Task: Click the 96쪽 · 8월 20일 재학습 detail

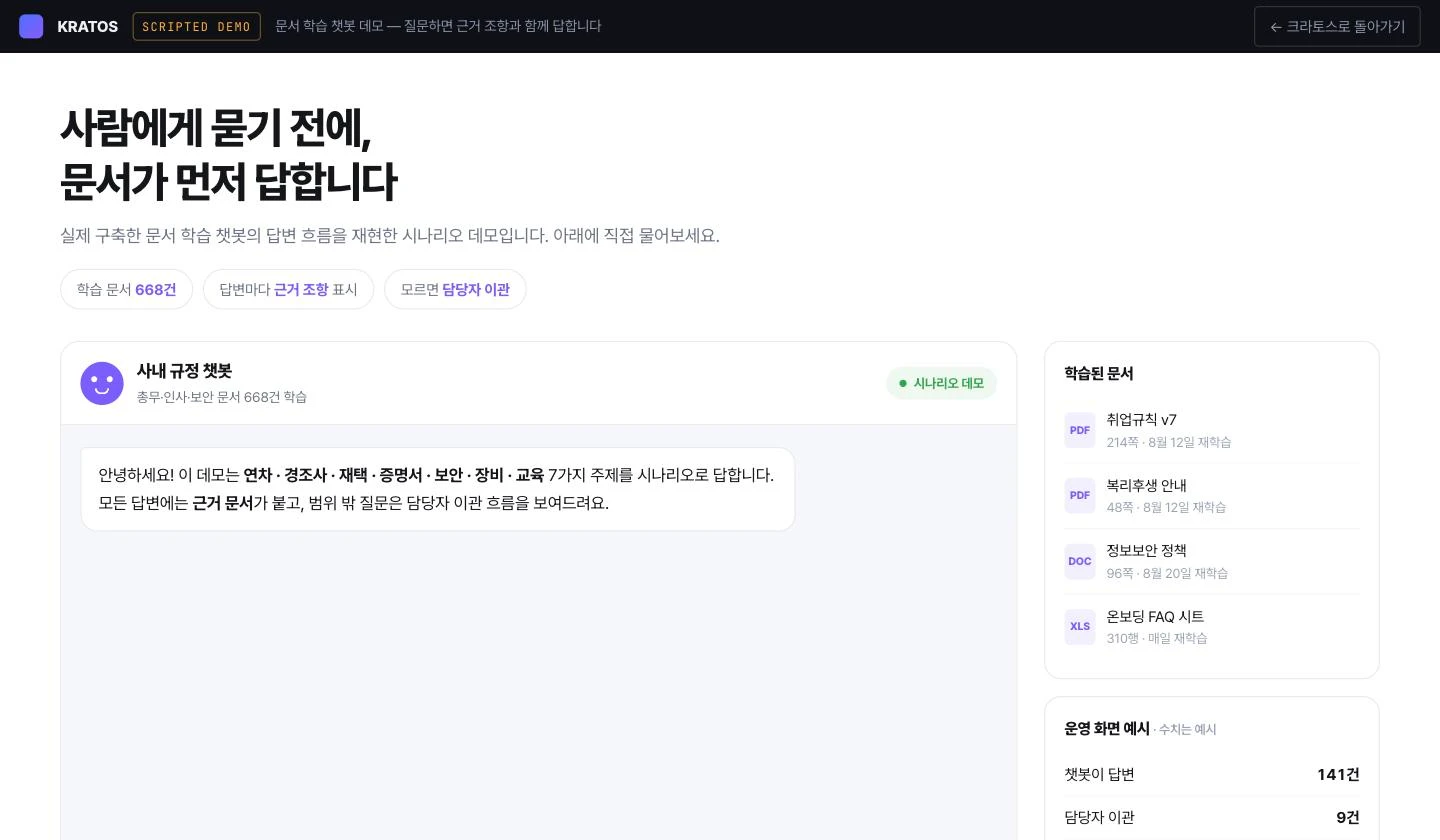Action: (x=1167, y=573)
